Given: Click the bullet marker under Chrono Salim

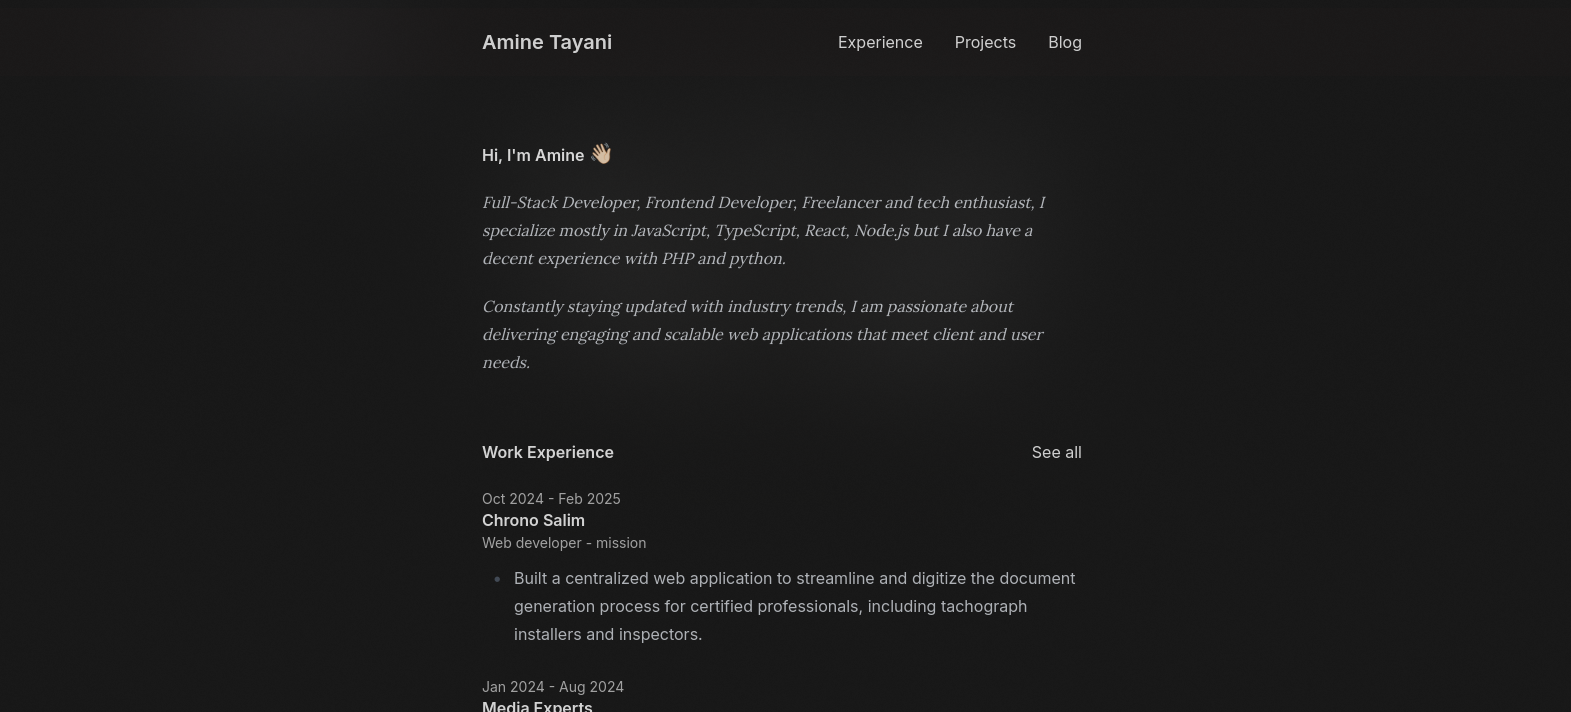Looking at the screenshot, I should click(497, 579).
